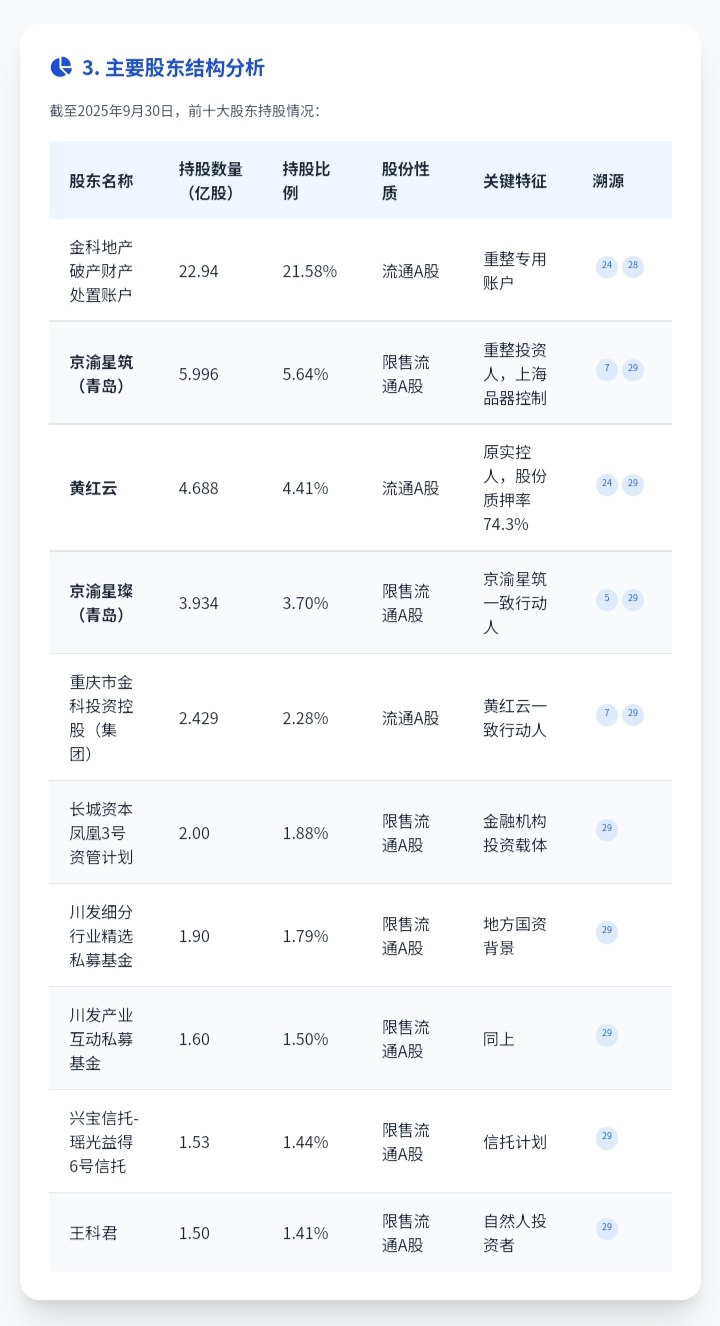Click the bold 京渝星璨（青岛） shareholder name
The width and height of the screenshot is (720, 1326).
click(x=101, y=603)
